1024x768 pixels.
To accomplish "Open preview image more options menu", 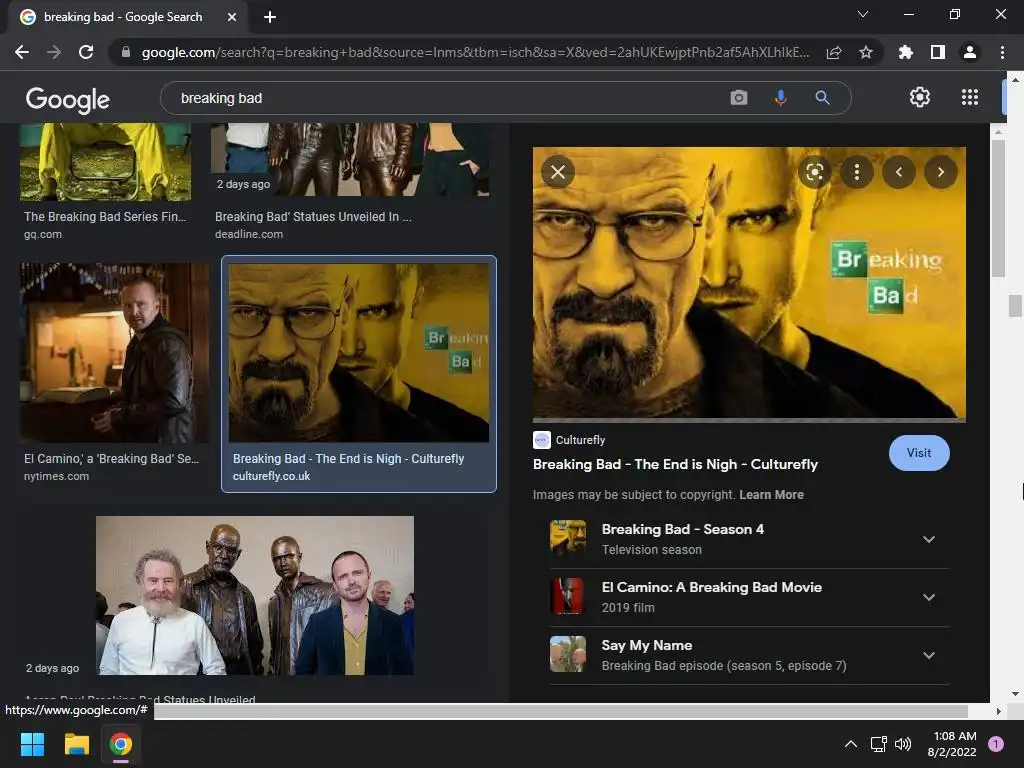I will tap(856, 172).
